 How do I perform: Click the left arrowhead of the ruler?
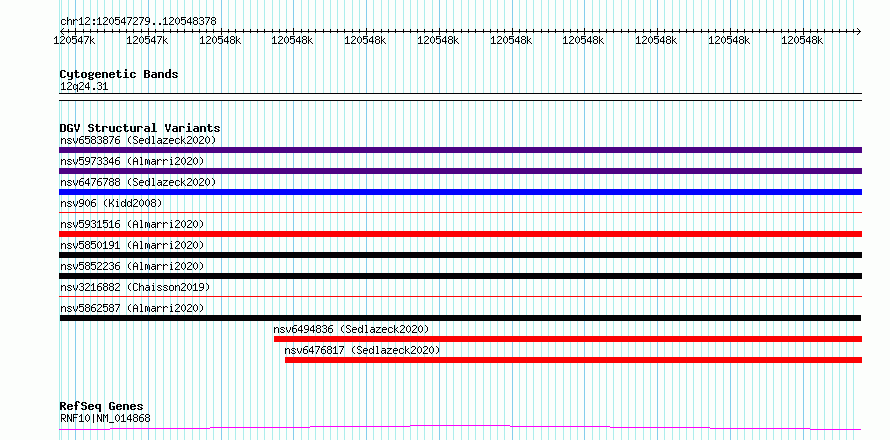tap(62, 31)
